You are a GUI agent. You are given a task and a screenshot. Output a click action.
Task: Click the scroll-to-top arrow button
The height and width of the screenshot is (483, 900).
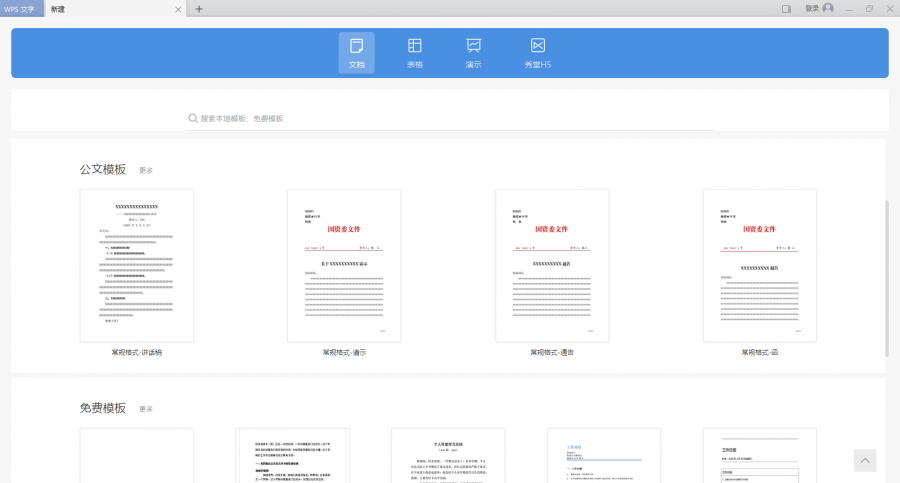pos(866,460)
